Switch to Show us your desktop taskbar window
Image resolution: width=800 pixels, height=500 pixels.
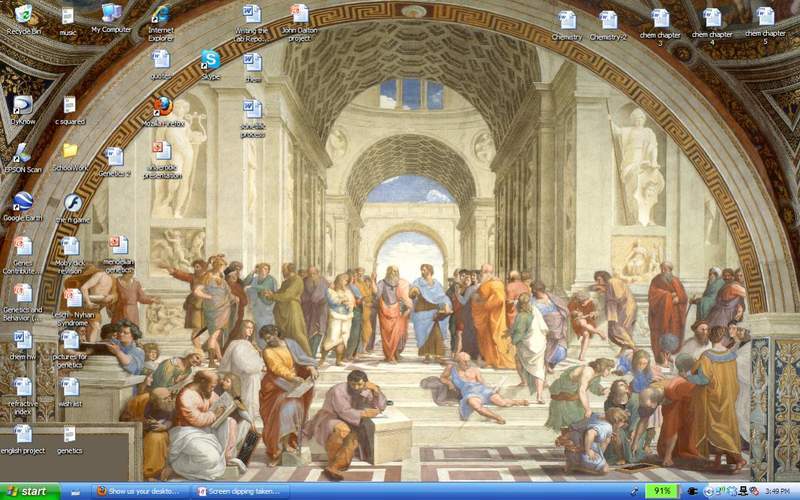coord(139,491)
